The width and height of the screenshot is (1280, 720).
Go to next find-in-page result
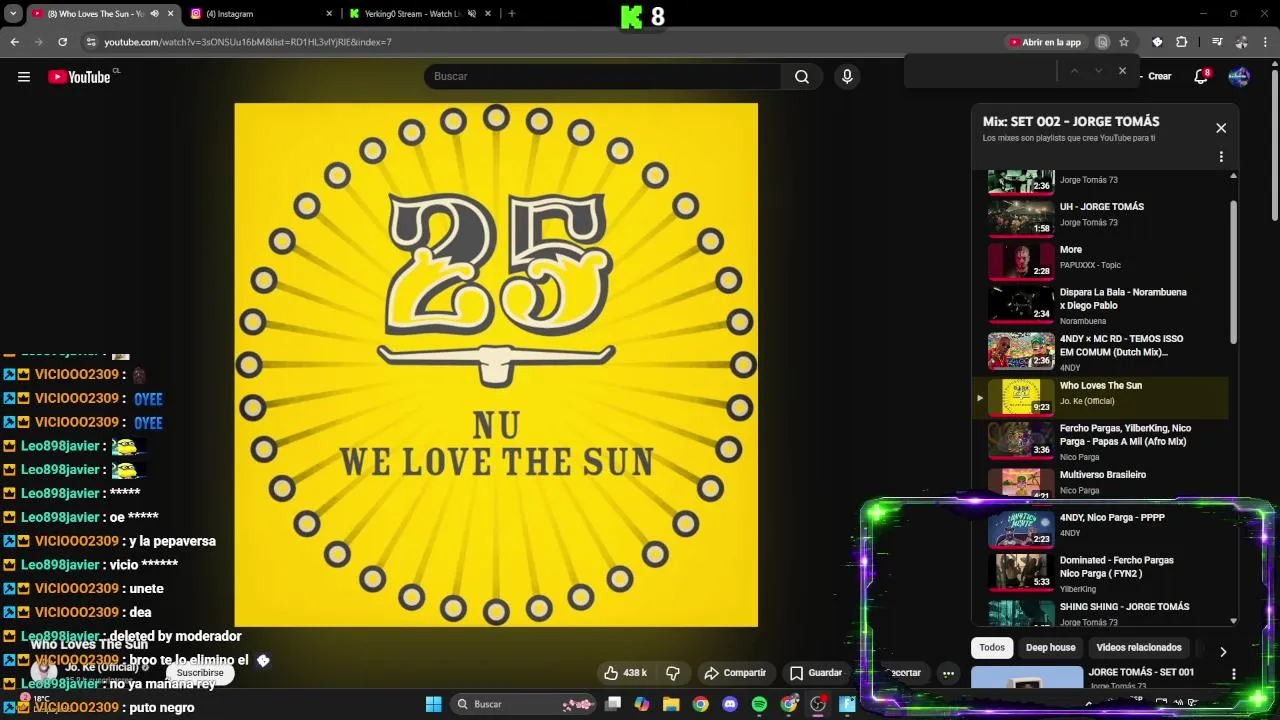click(x=1098, y=71)
